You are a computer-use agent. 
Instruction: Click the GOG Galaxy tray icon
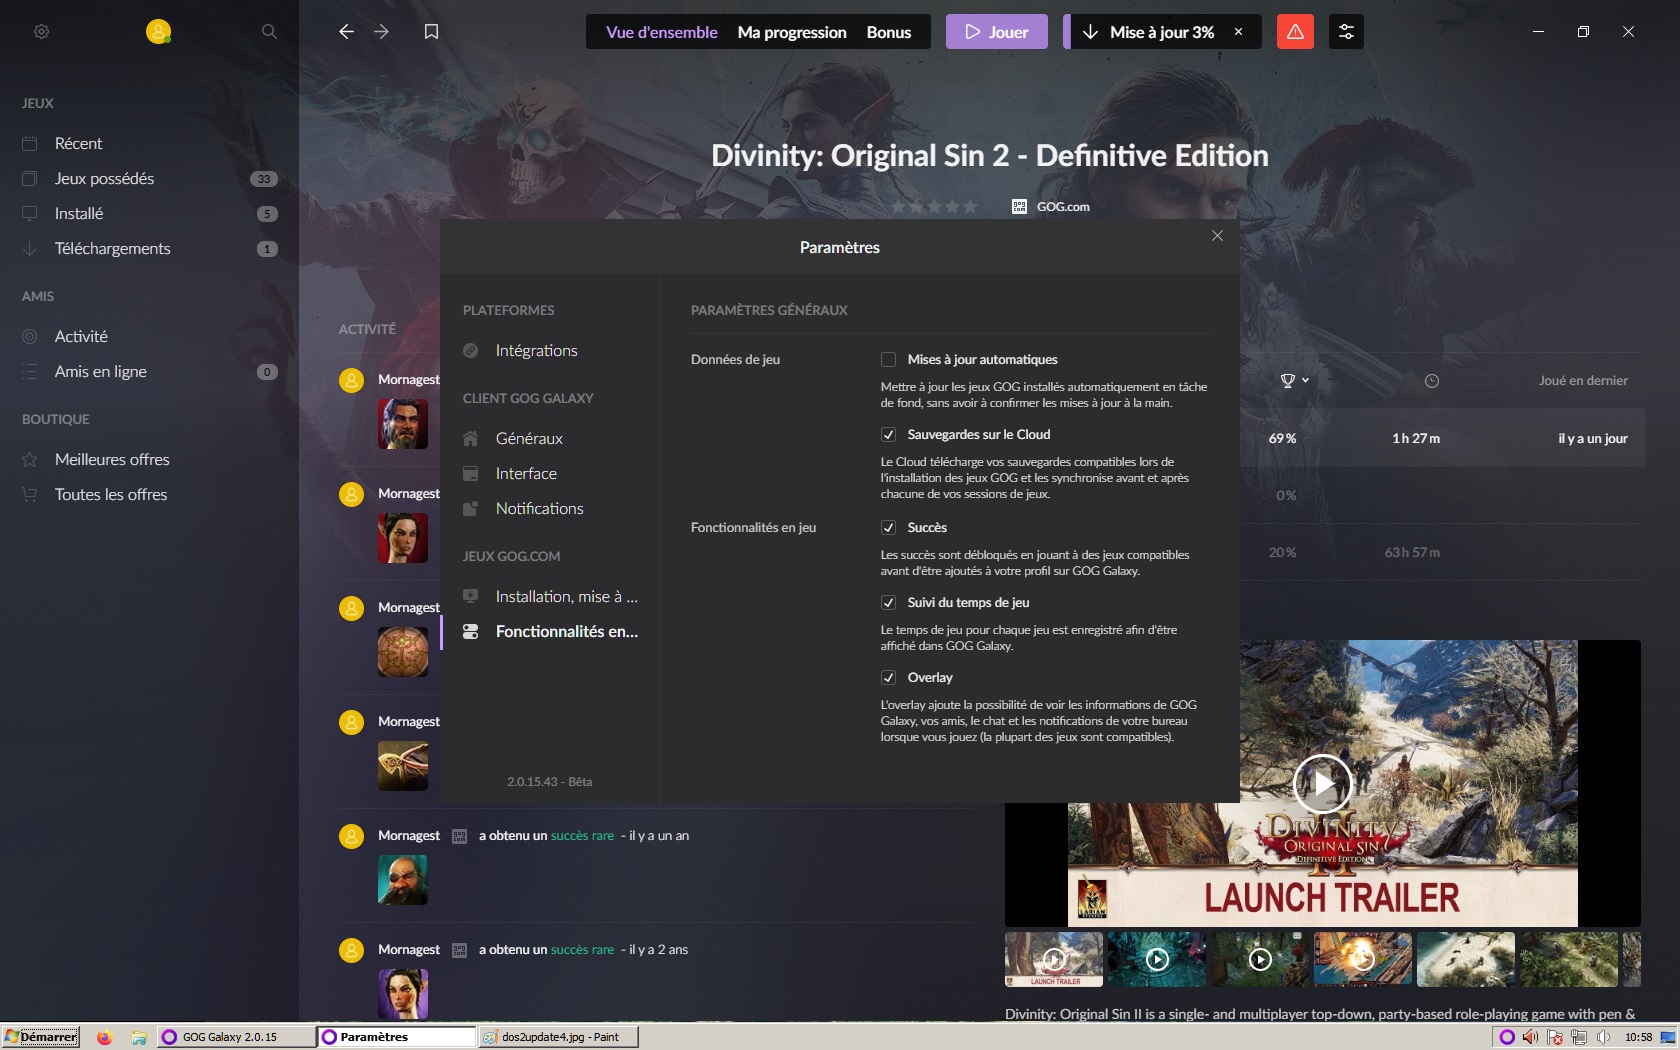click(1507, 1037)
